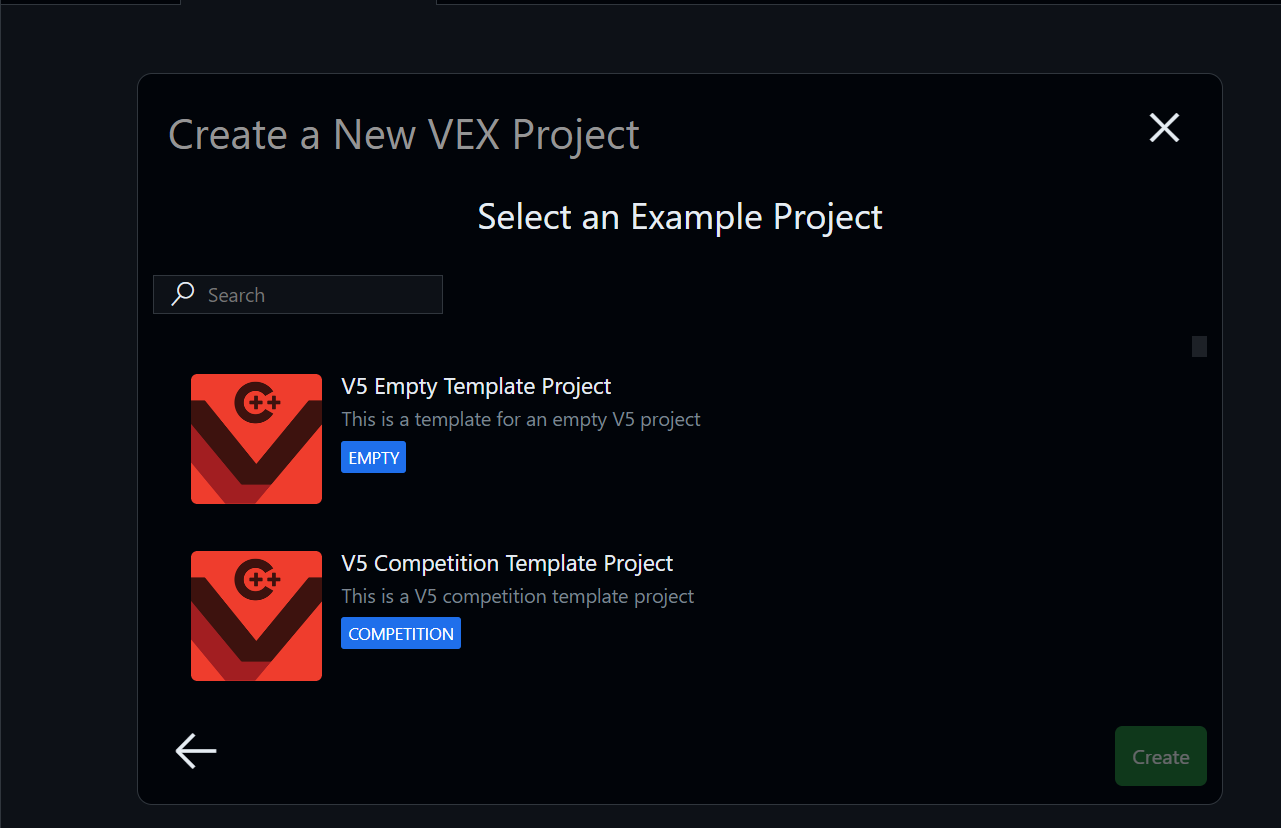Viewport: 1281px width, 828px height.
Task: Select the V5 Empty Template Project thumbnail
Action: [256, 439]
